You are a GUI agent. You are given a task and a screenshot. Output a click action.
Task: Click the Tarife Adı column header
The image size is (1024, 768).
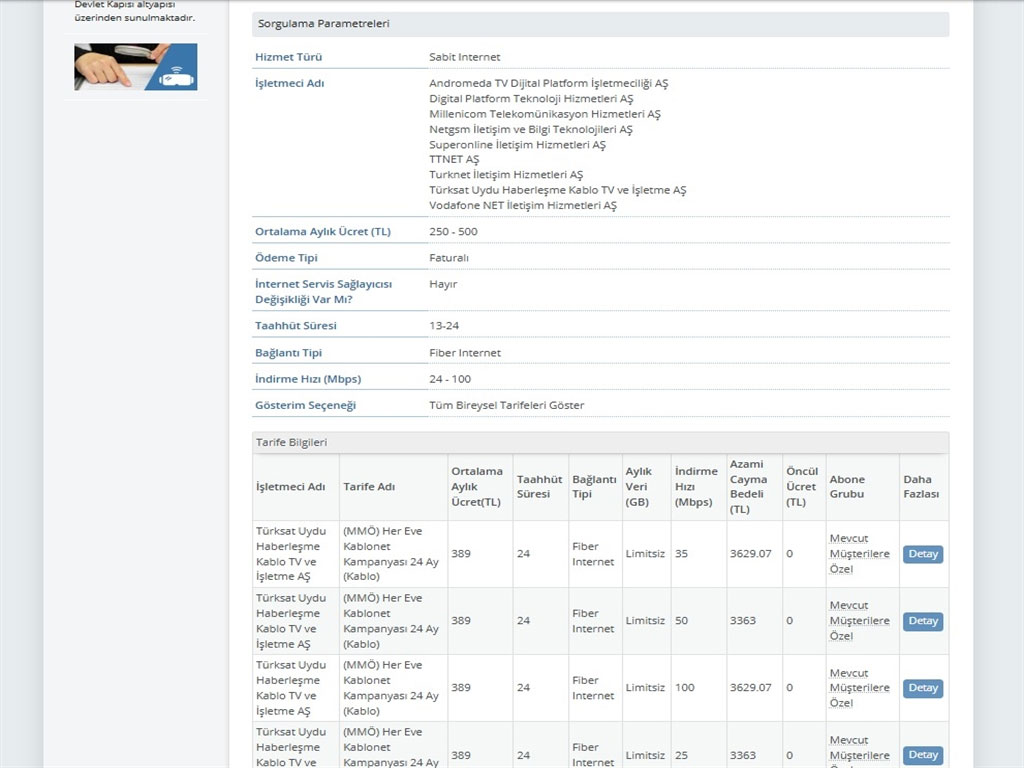tap(369, 487)
